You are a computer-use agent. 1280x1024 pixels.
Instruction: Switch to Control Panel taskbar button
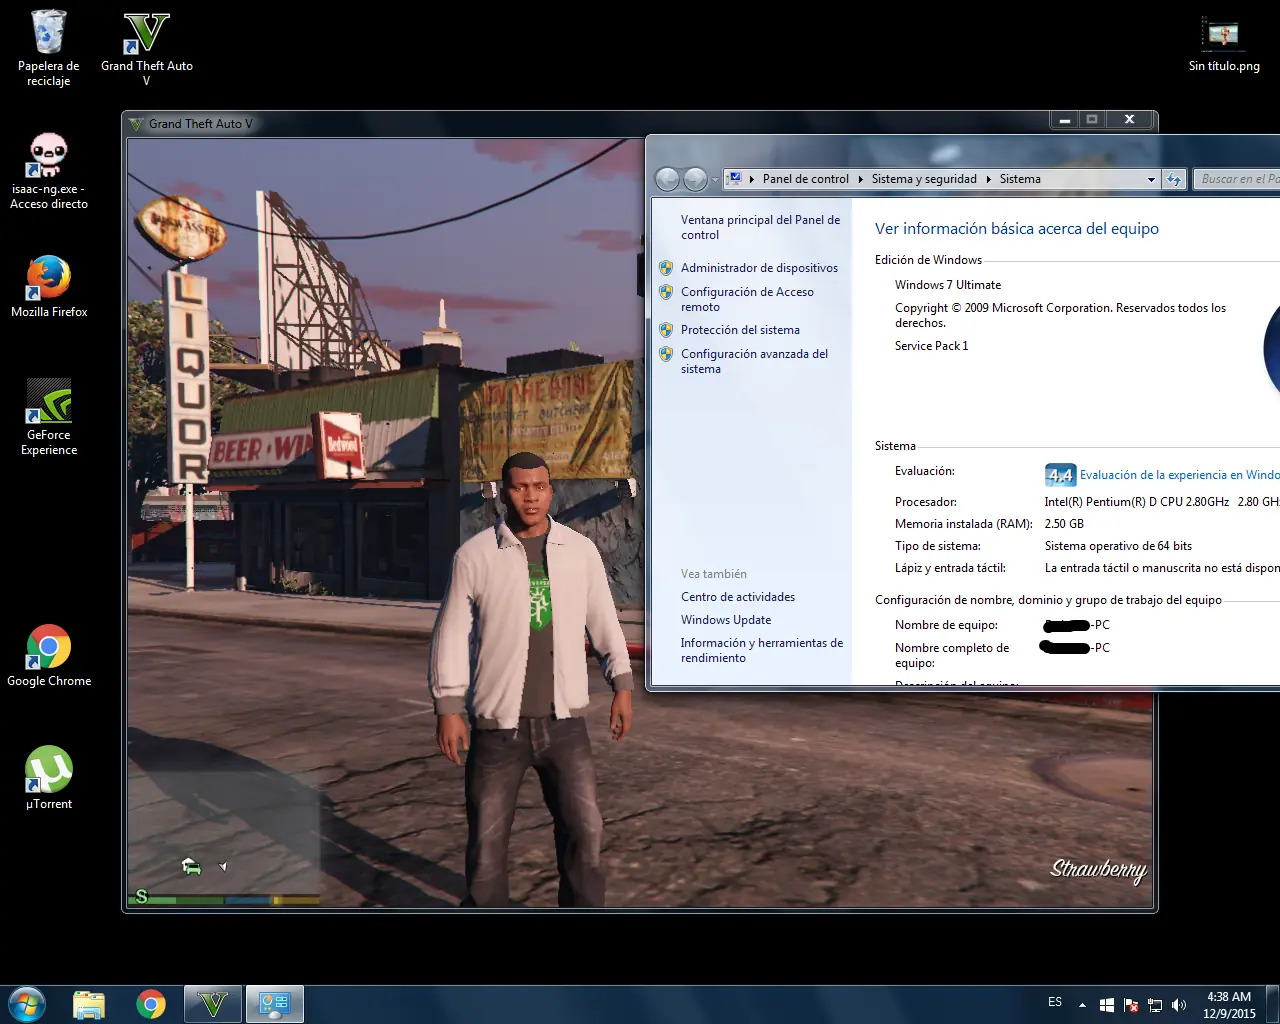tap(275, 1004)
